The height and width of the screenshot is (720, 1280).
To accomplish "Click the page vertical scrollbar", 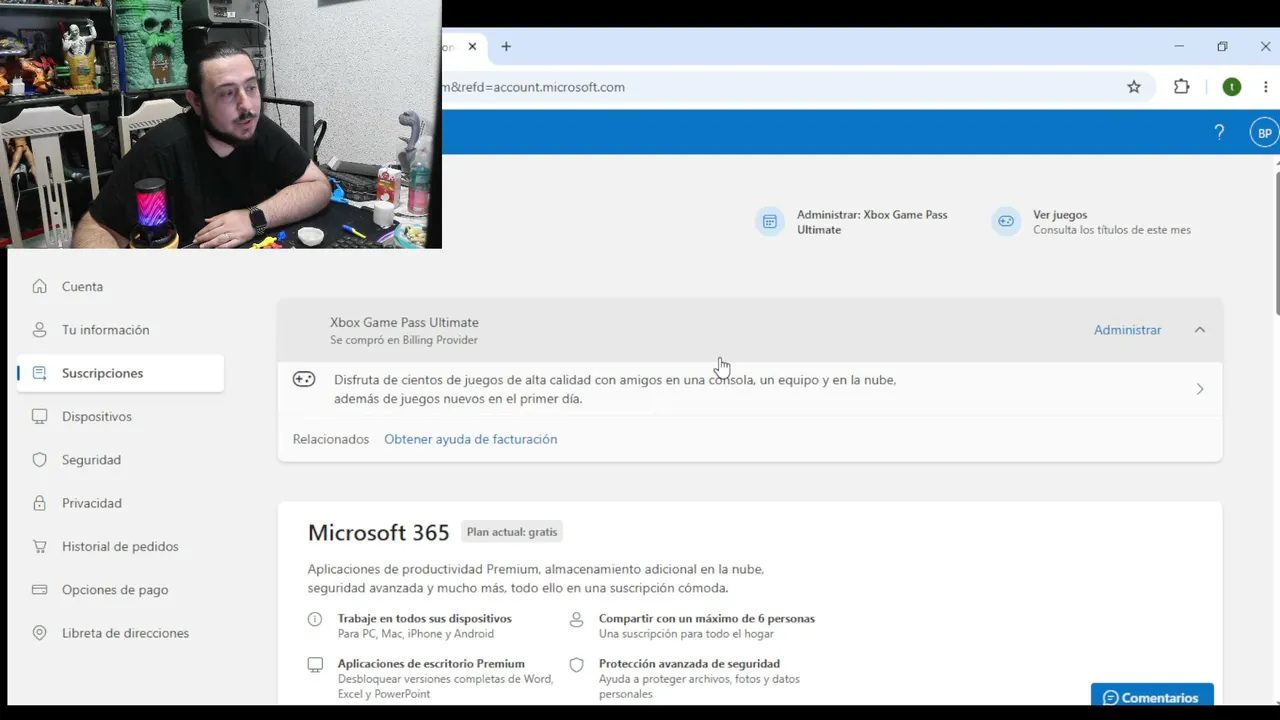I will tap(1277, 243).
